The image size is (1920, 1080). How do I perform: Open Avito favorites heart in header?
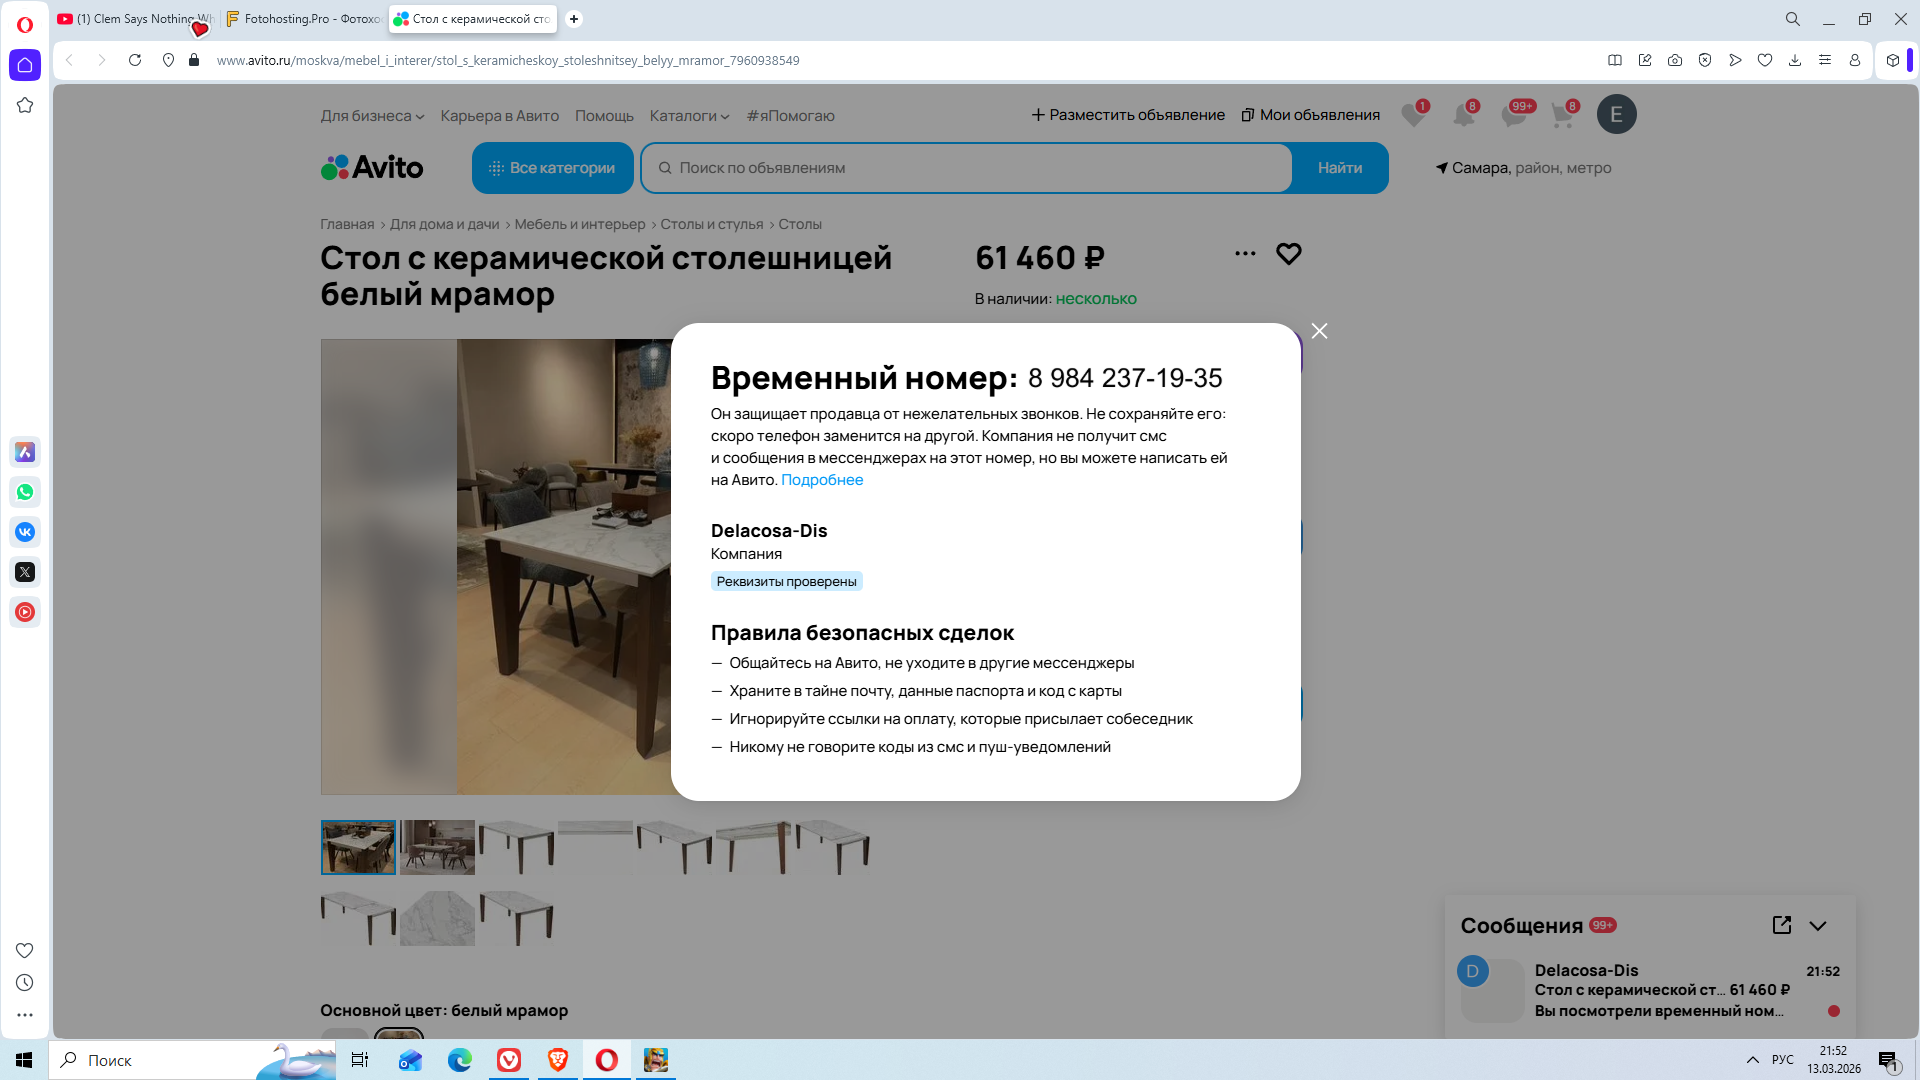point(1413,115)
